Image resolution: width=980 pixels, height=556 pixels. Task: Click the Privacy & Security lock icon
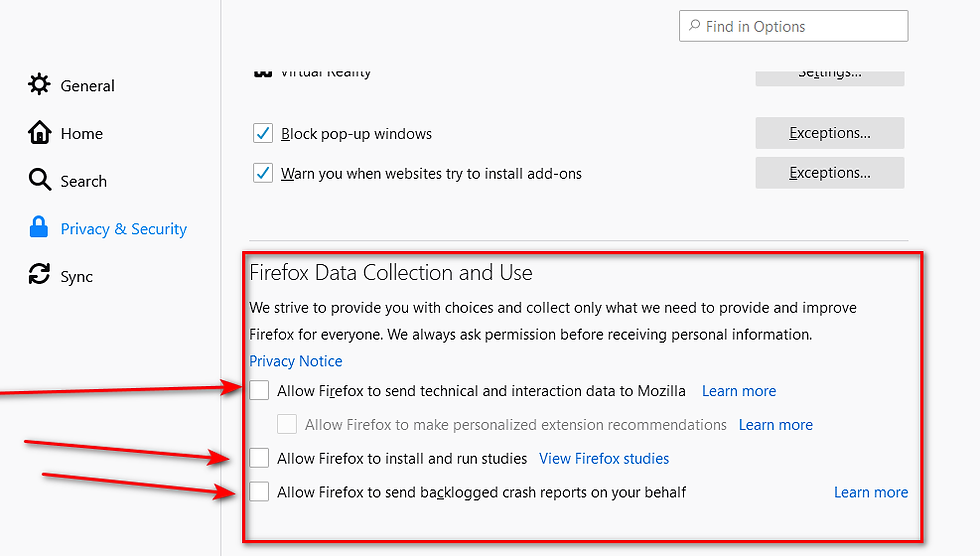(x=39, y=227)
